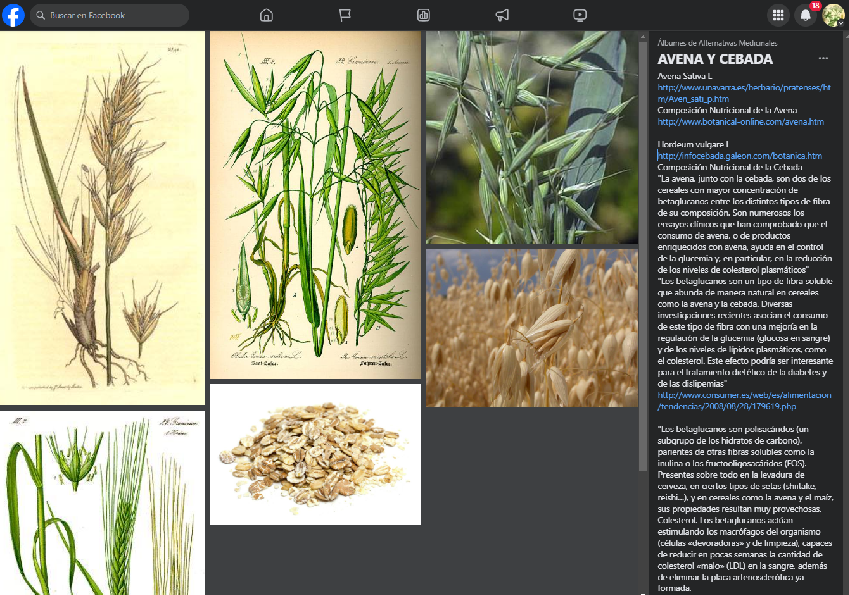Open the golden oat field photograph
The width and height of the screenshot is (849, 595).
532,328
